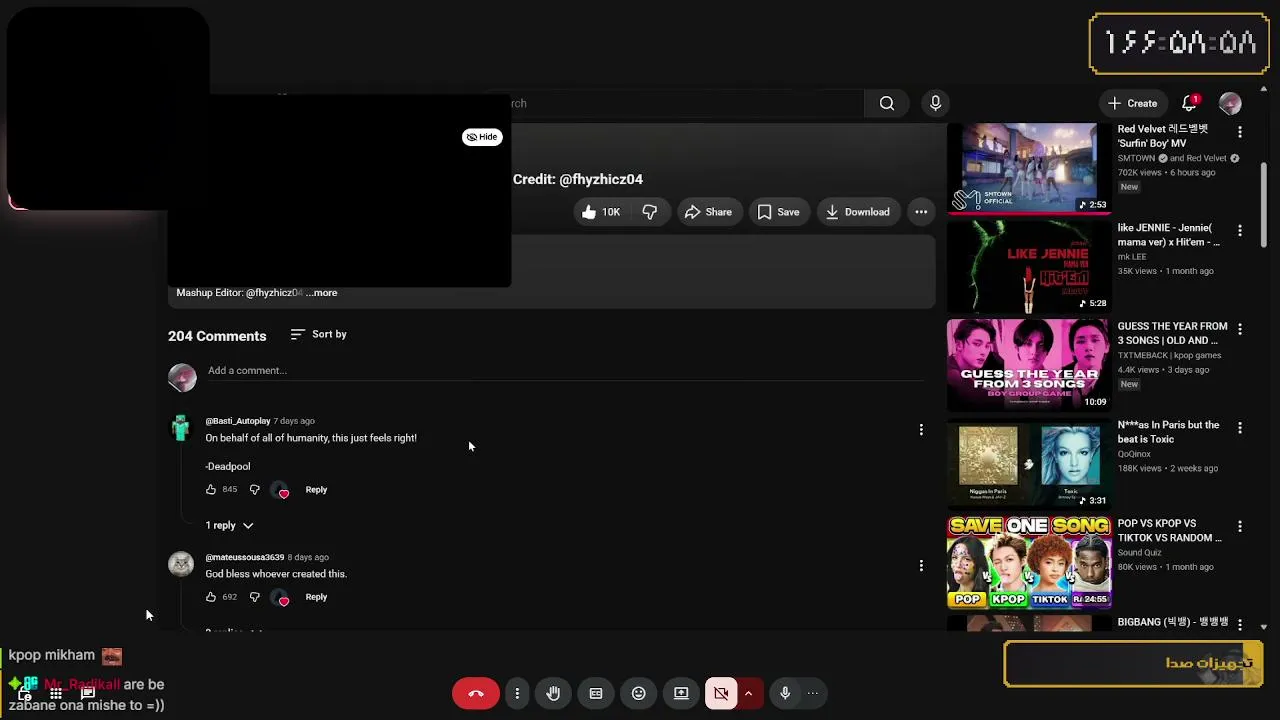Hide the shared-screen overlay with Hide button

click(482, 137)
